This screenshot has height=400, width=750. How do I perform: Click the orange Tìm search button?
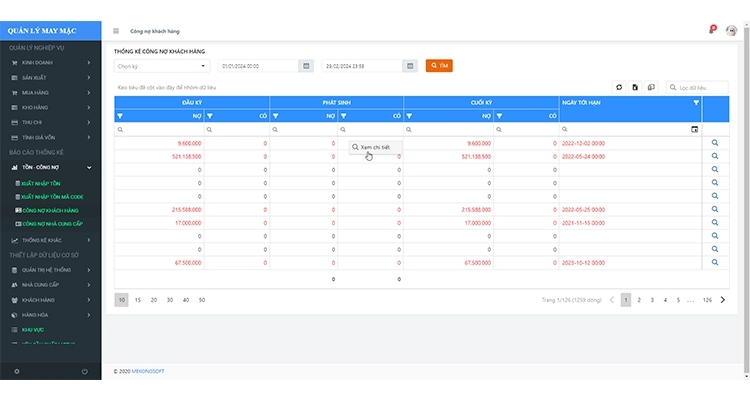439,66
